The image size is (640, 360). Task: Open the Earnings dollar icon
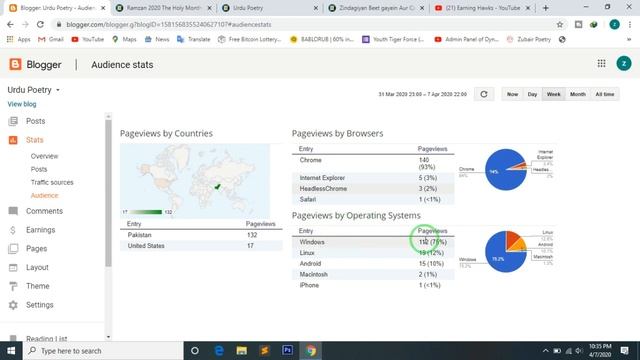click(13, 230)
